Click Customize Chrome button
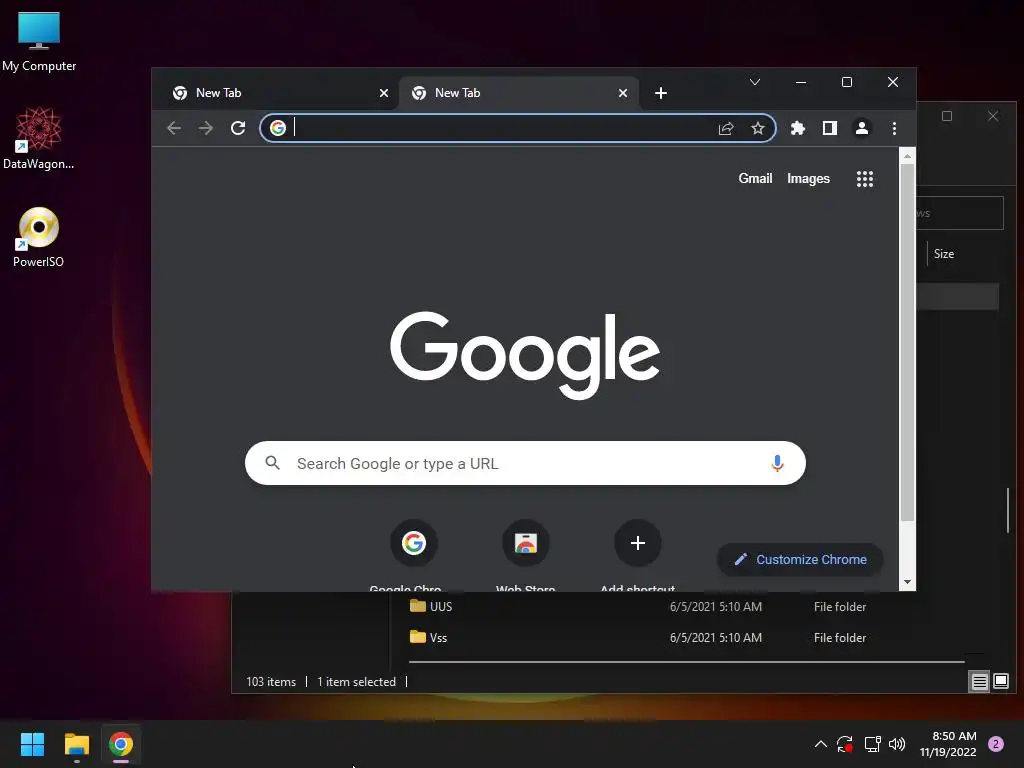The image size is (1024, 768). 801,560
